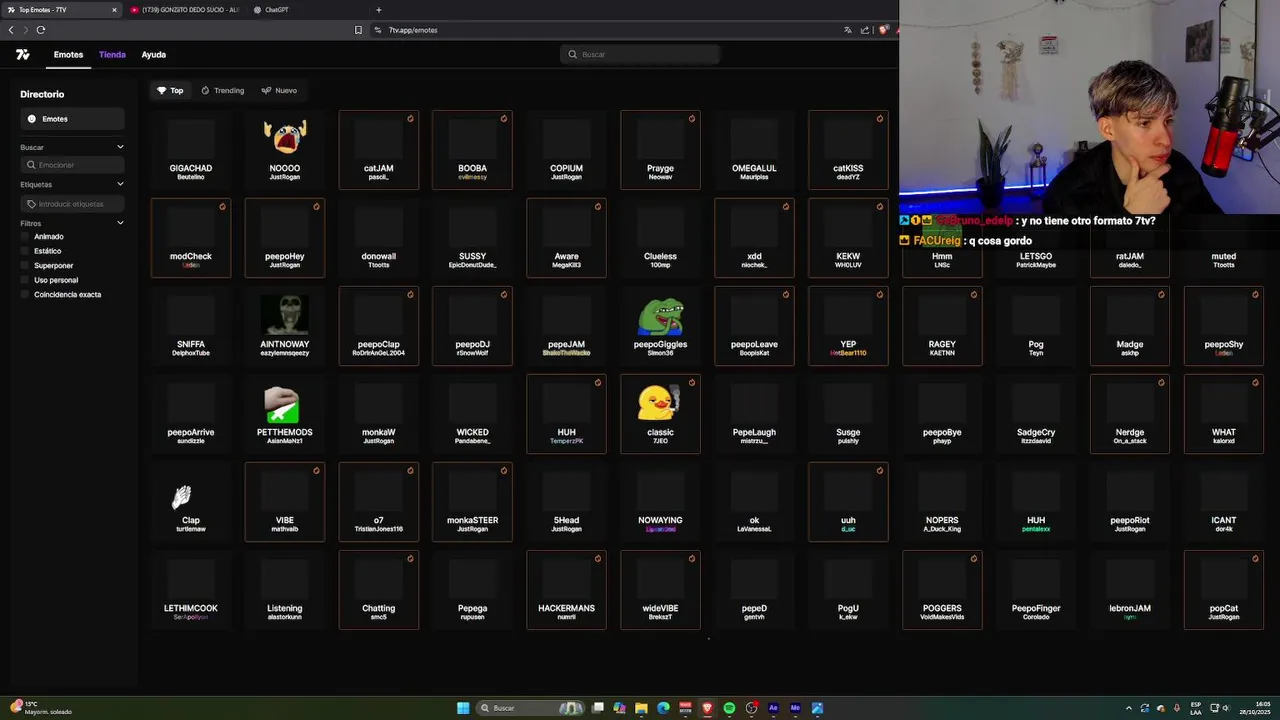Collapse the Filtros section chevron

(x=120, y=223)
